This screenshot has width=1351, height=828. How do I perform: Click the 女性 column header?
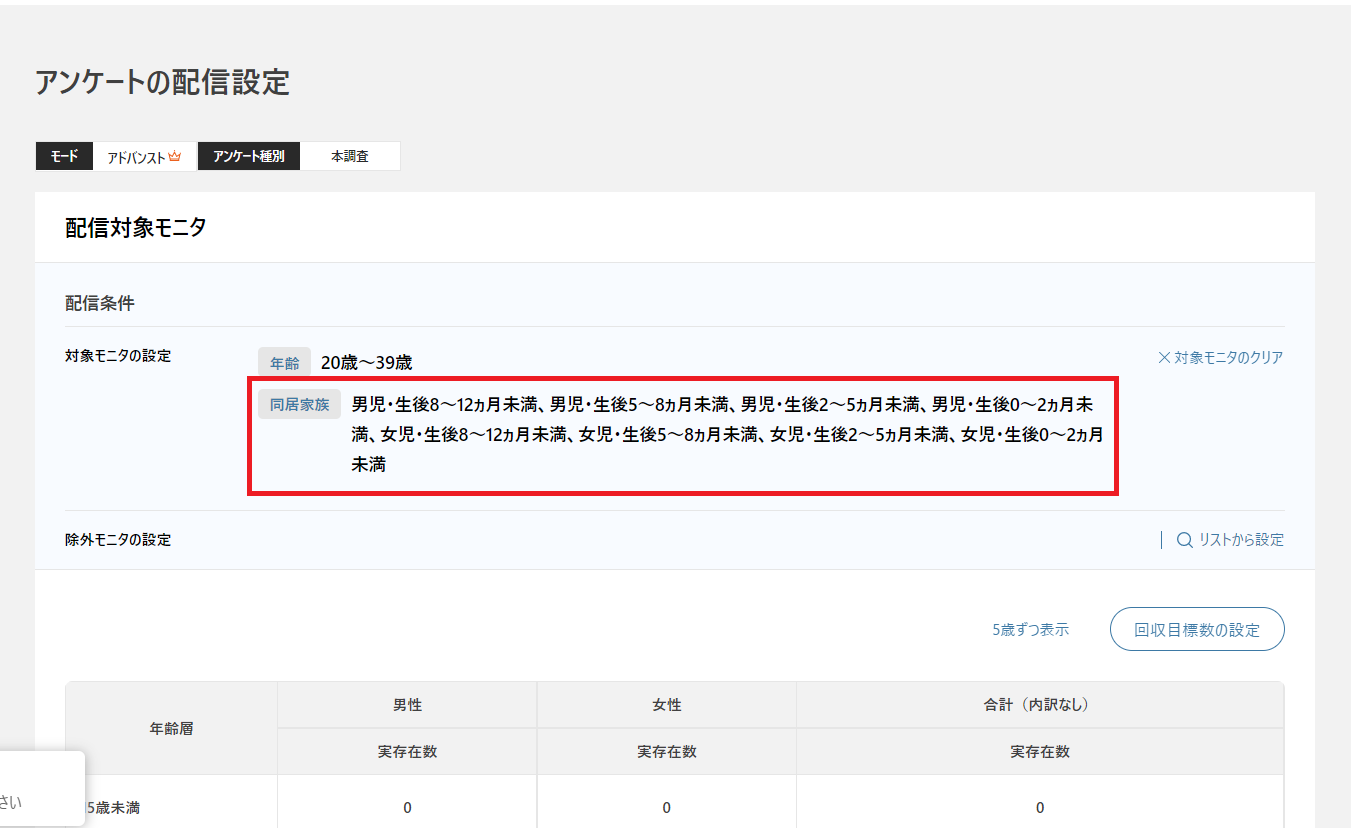(x=667, y=705)
